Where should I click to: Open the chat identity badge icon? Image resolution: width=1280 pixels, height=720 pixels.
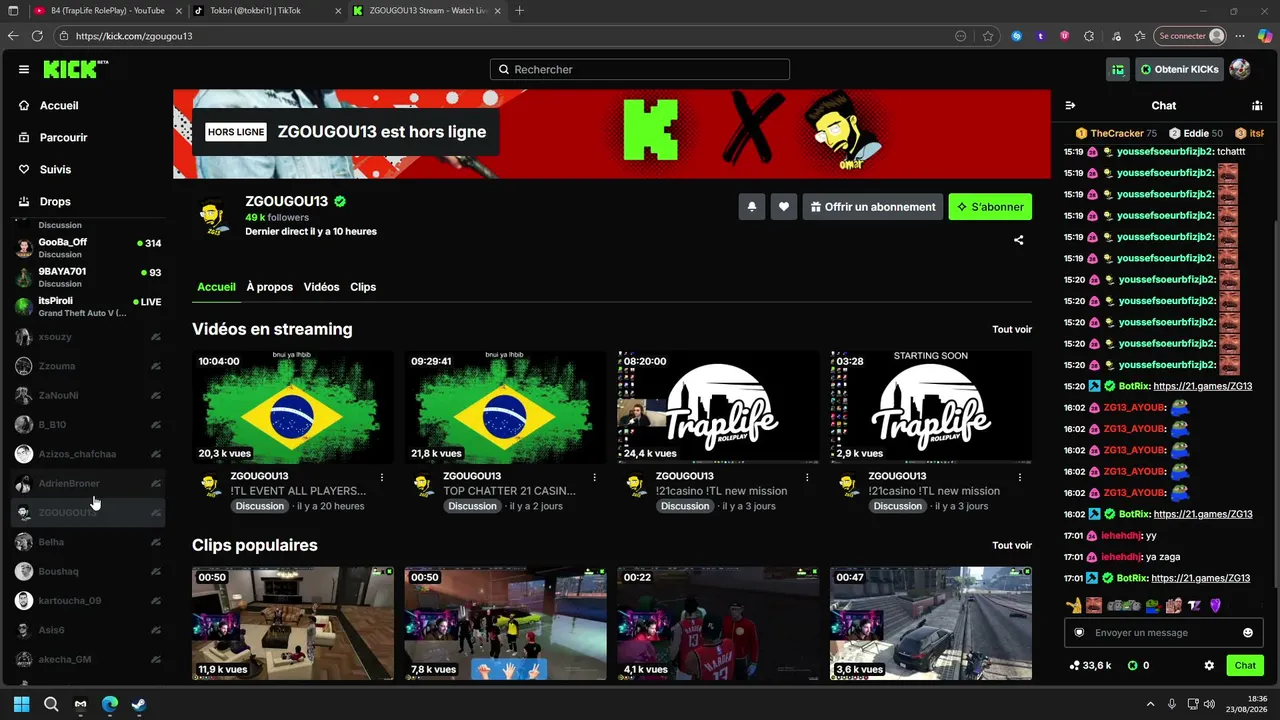tap(1079, 633)
